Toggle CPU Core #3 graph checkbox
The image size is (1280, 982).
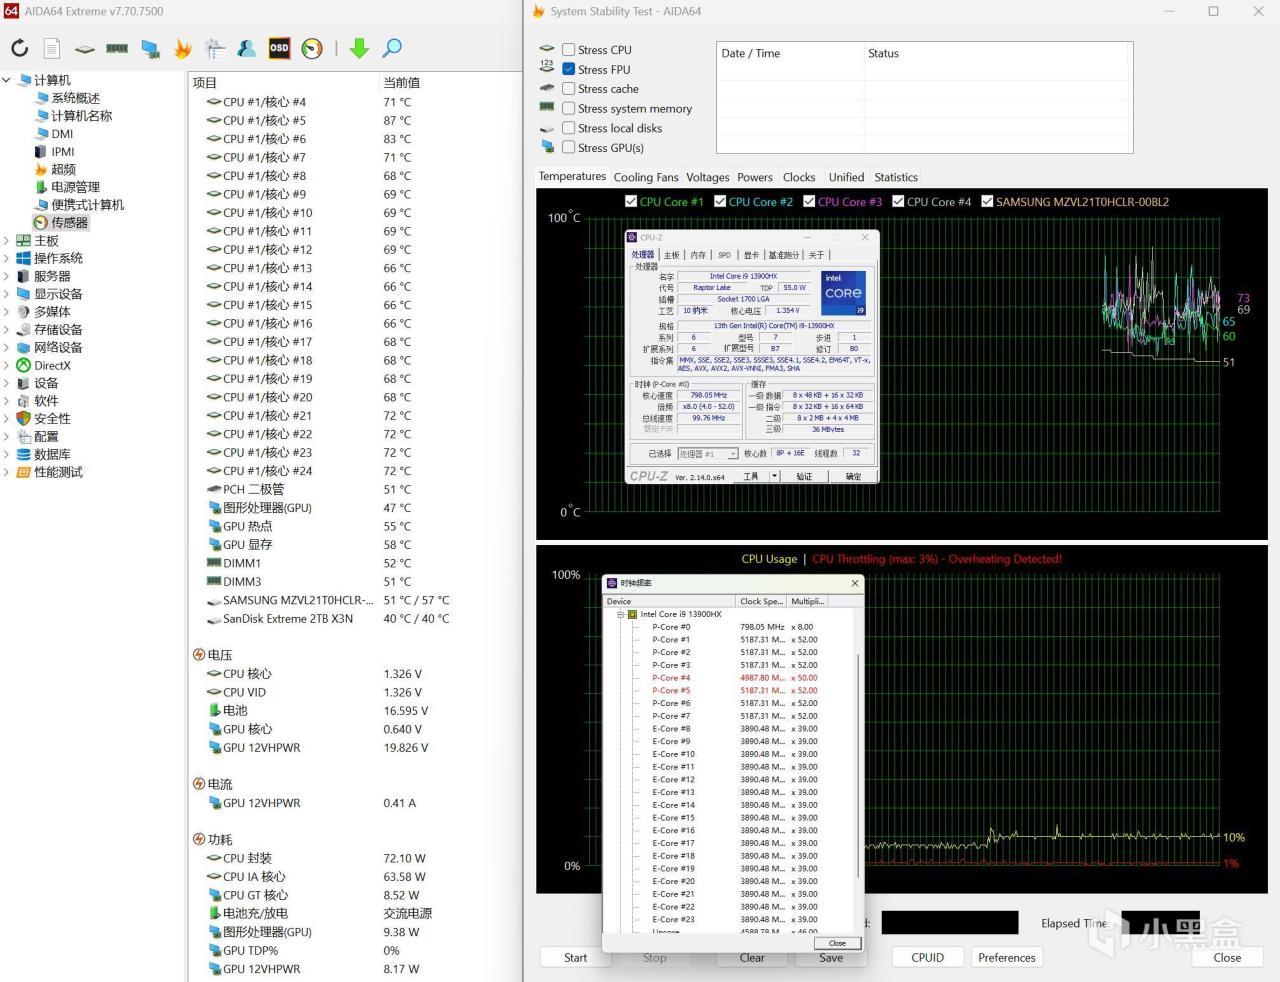click(809, 202)
